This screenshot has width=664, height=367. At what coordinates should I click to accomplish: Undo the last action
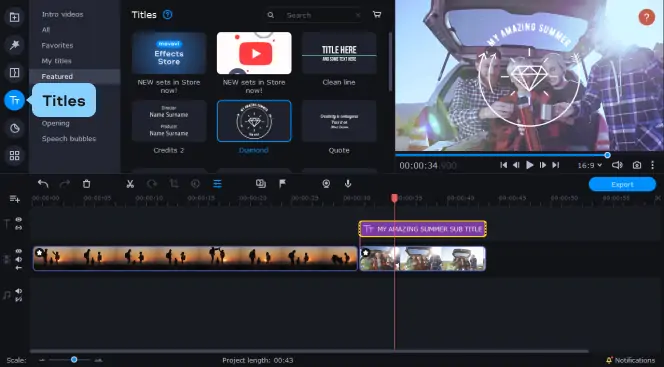point(43,184)
